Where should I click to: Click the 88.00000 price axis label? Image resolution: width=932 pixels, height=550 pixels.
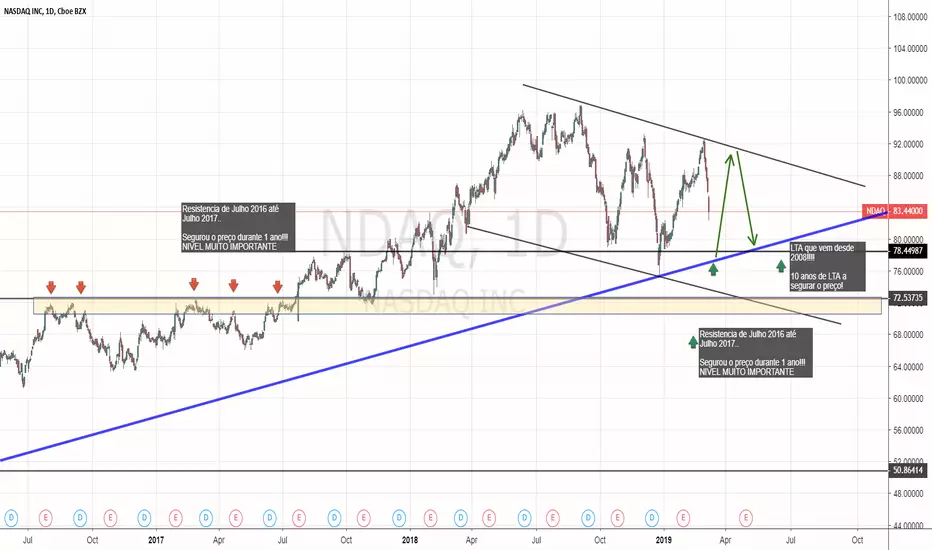coord(911,176)
